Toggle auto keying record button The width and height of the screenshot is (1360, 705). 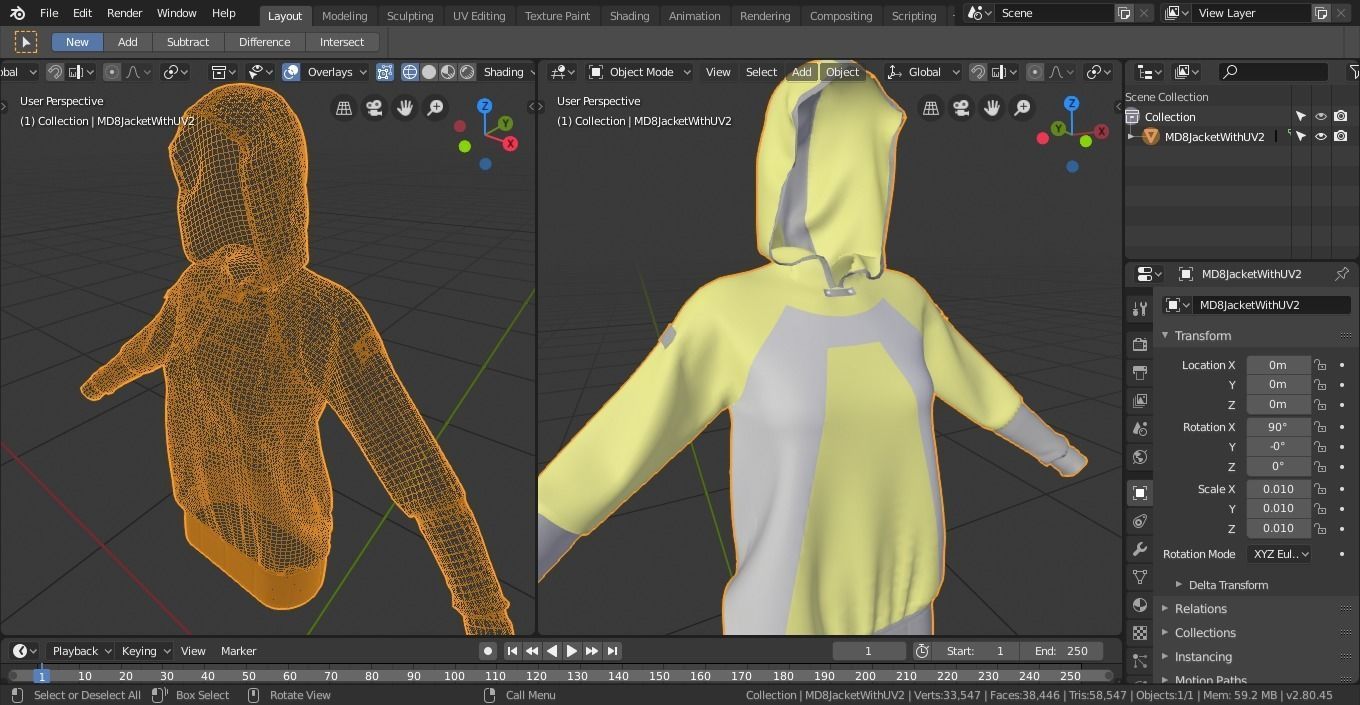(487, 651)
